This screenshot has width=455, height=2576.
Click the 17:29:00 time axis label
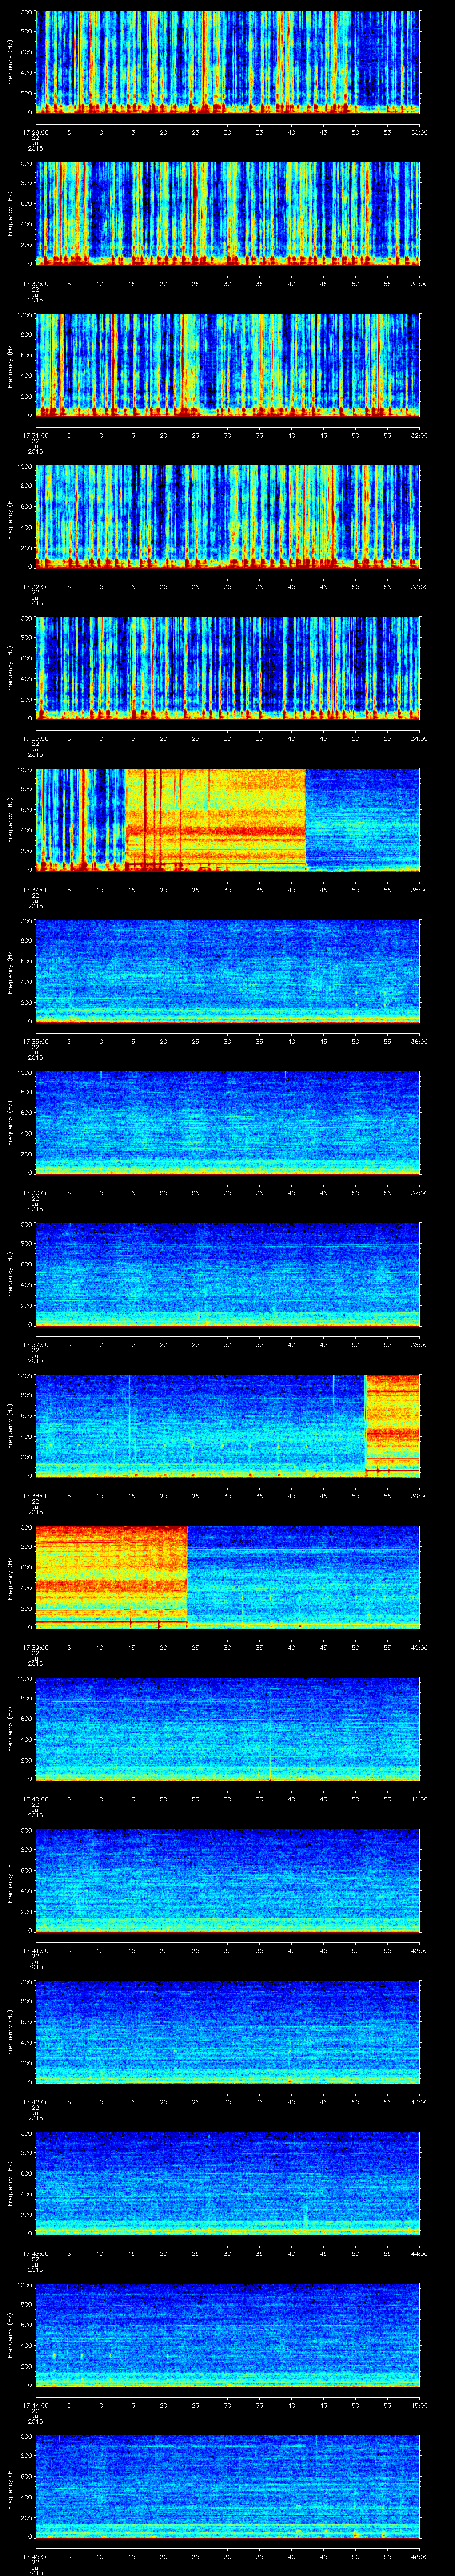click(35, 132)
